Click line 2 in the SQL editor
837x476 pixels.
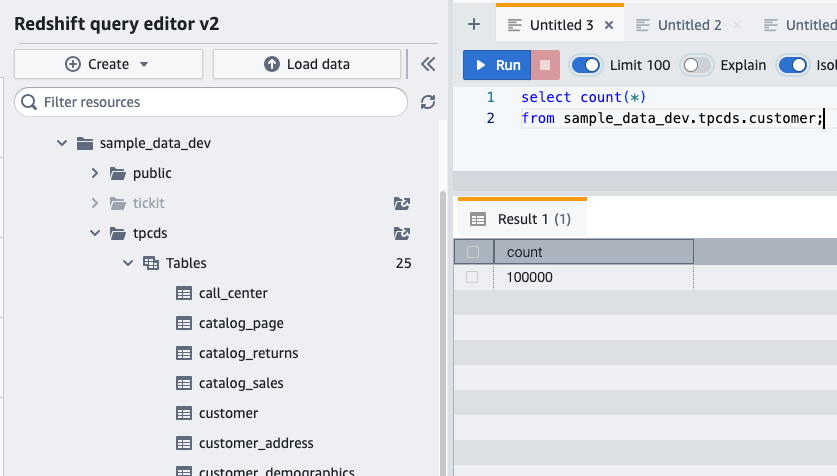pyautogui.click(x=672, y=118)
